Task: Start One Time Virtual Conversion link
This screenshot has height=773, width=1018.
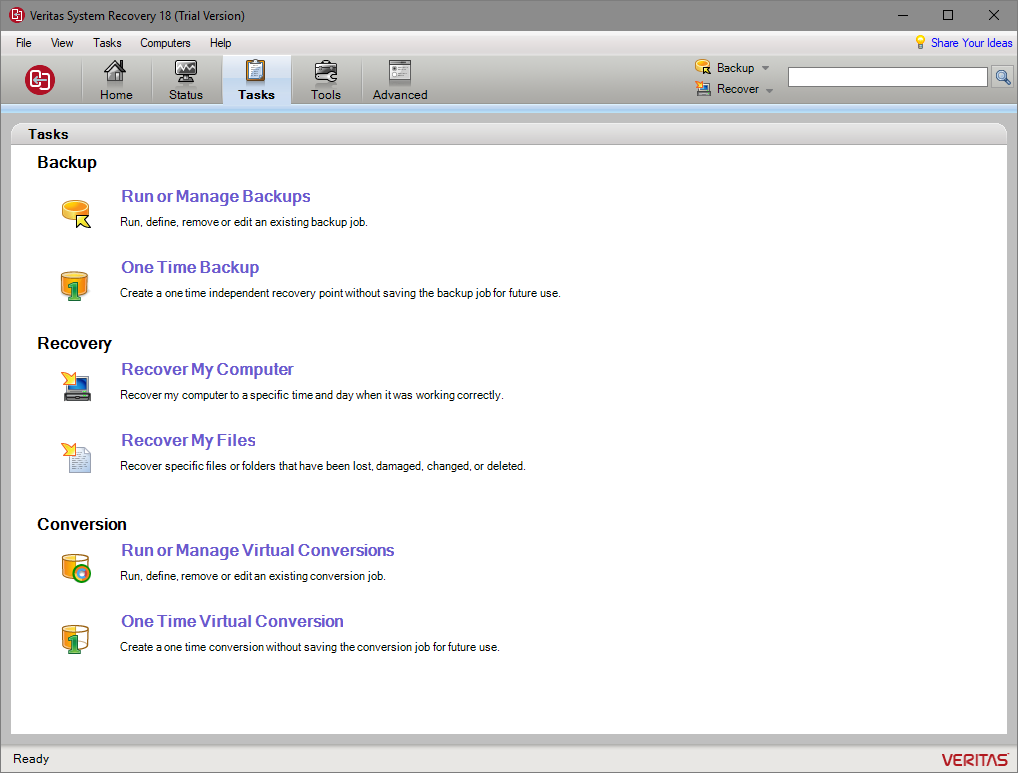Action: coord(232,621)
